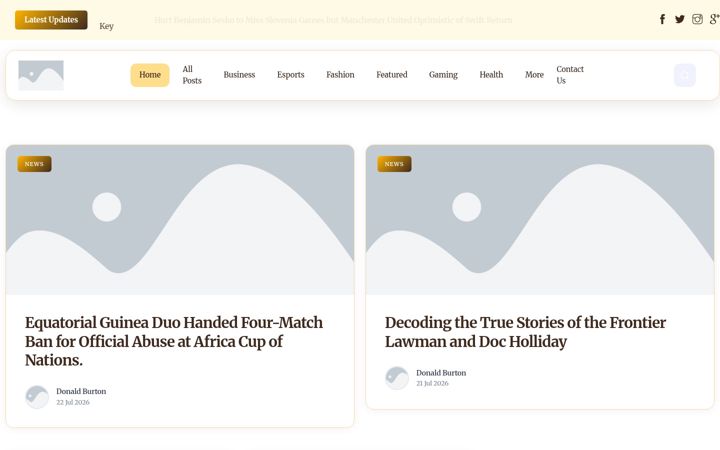Open the Health menu item
Image resolution: width=720 pixels, height=450 pixels.
491,75
